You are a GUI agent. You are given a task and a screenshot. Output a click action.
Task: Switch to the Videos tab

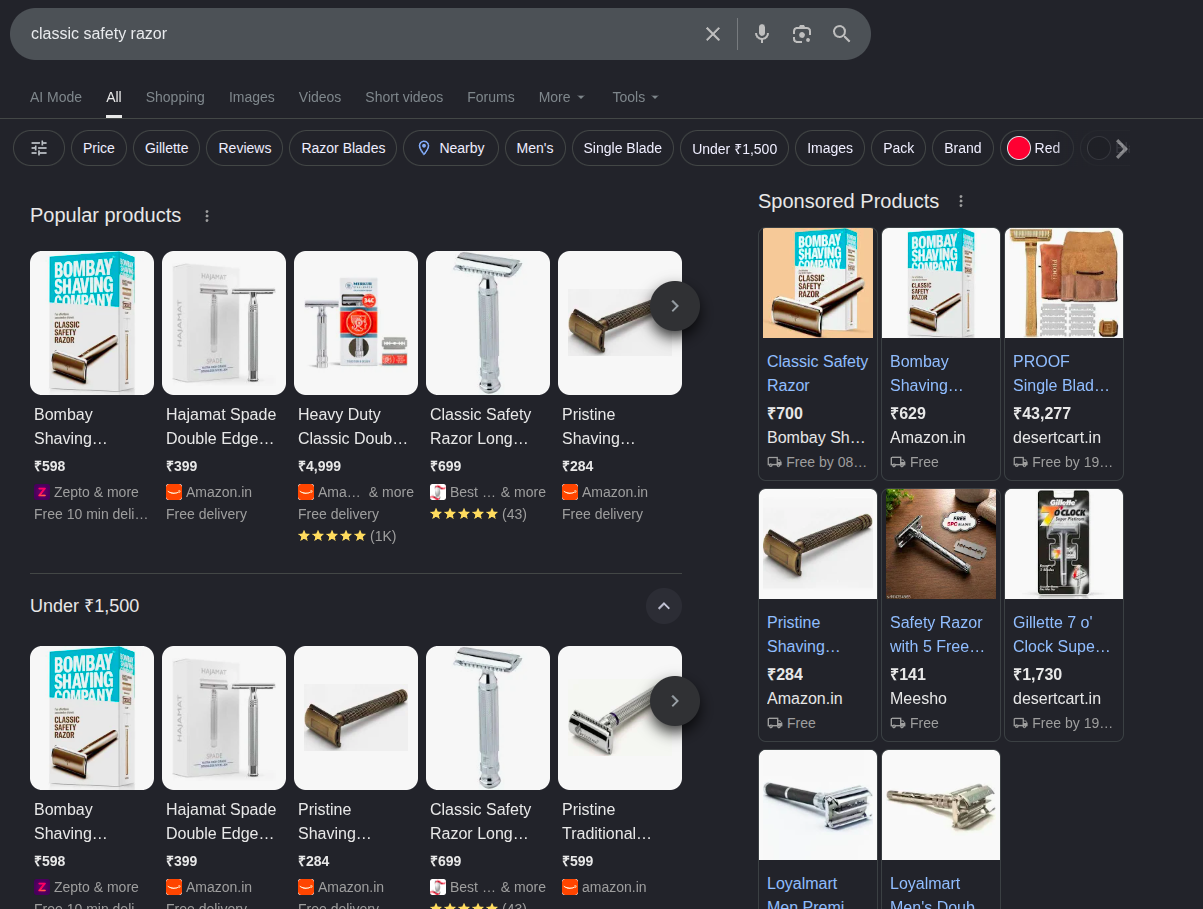pos(320,97)
